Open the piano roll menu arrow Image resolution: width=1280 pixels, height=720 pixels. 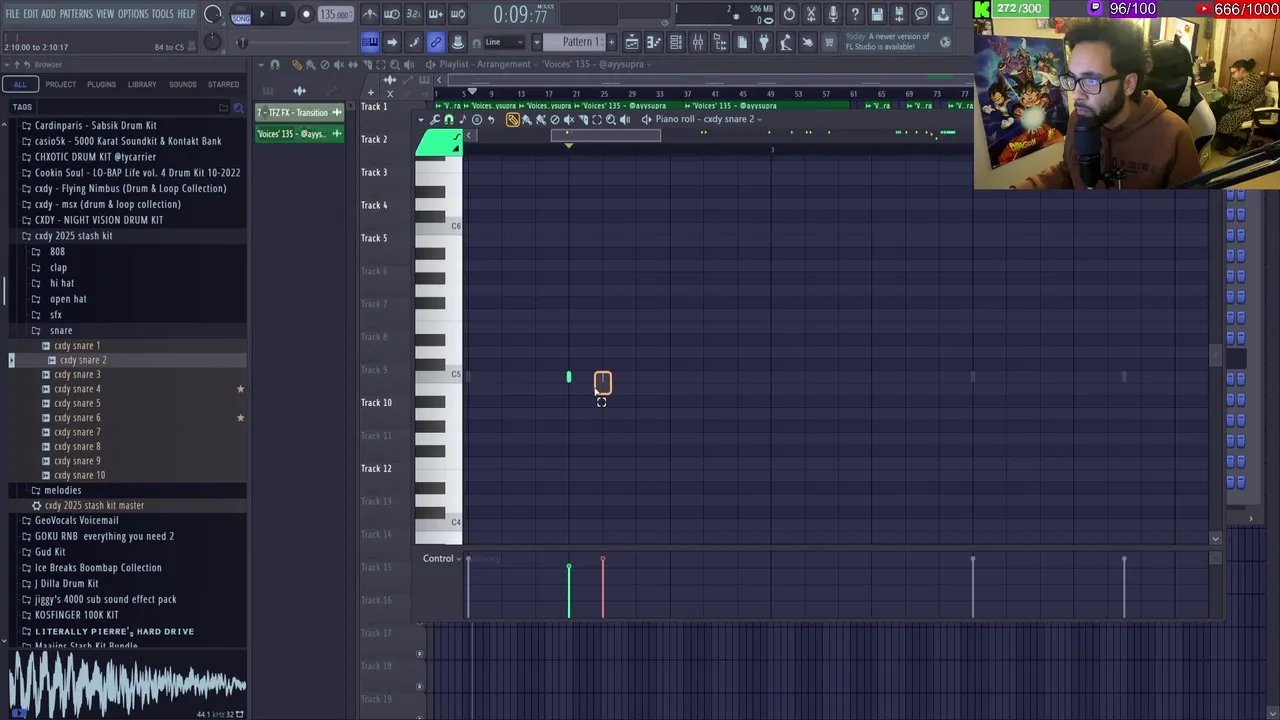click(421, 119)
